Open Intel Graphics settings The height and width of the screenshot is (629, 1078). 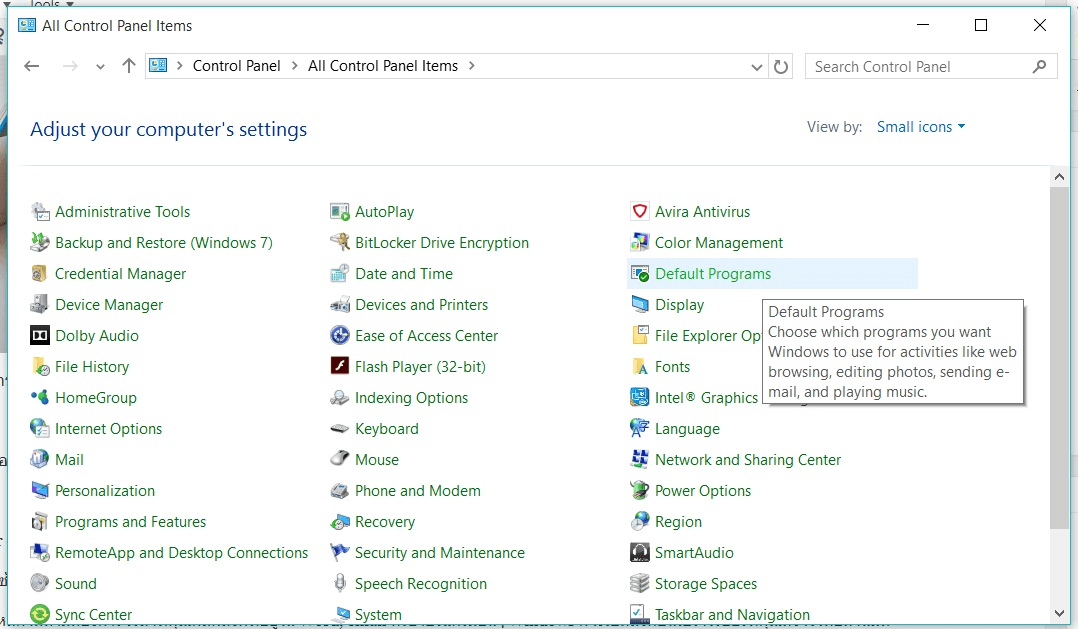[705, 397]
